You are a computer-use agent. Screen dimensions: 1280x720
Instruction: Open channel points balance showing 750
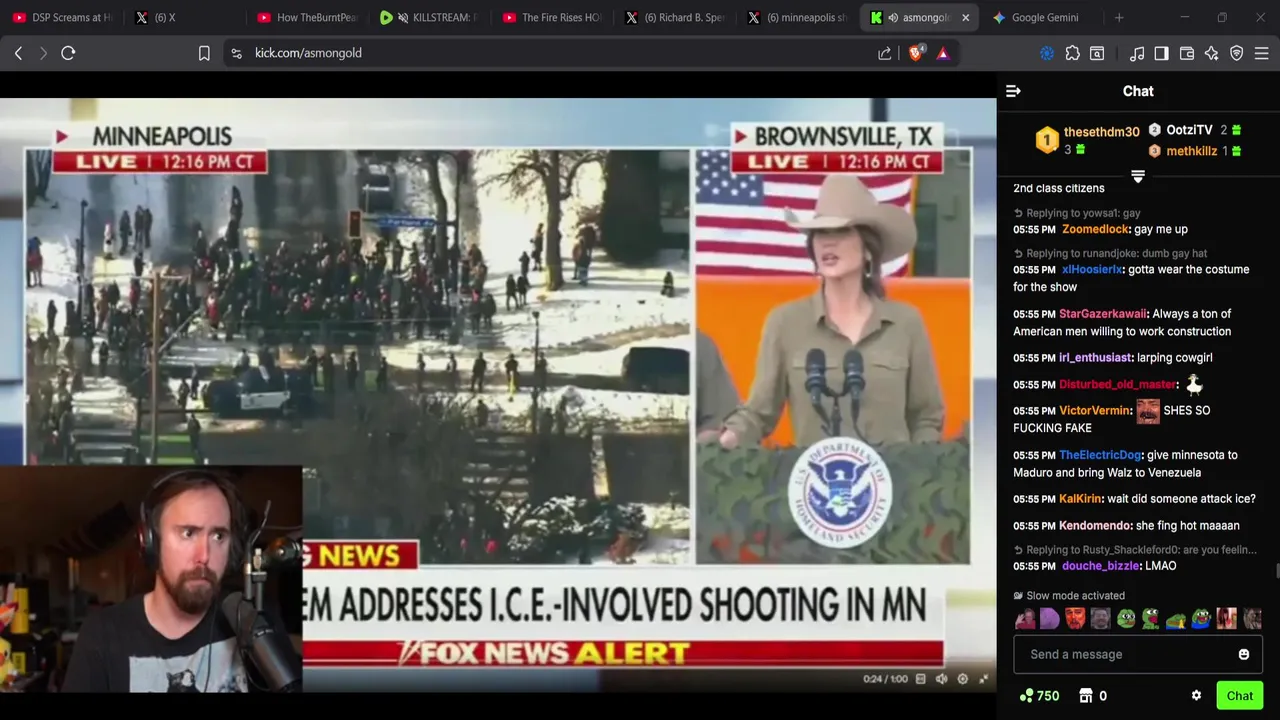(1039, 696)
